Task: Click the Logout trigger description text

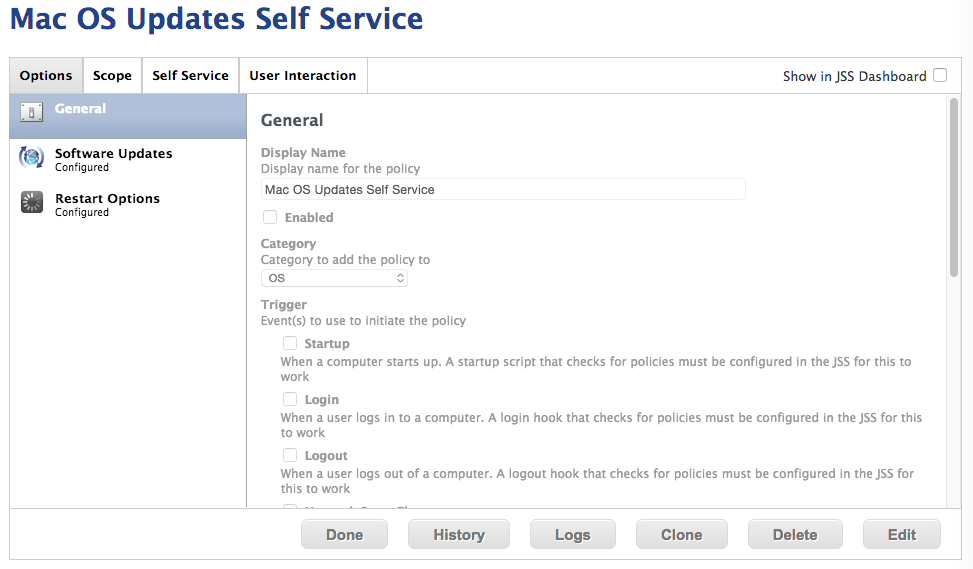Action: click(597, 481)
